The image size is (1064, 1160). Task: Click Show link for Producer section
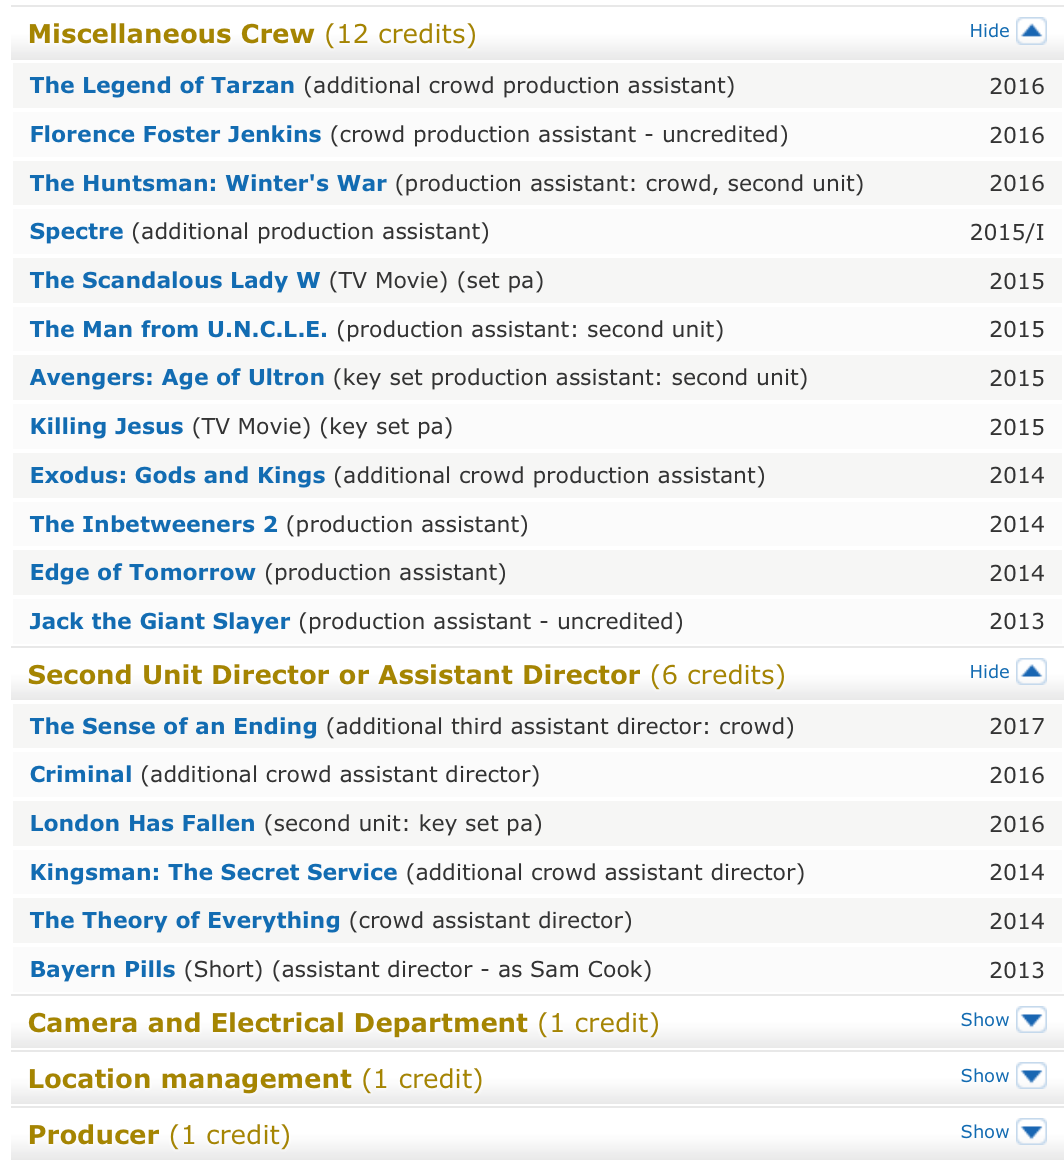click(x=985, y=1132)
